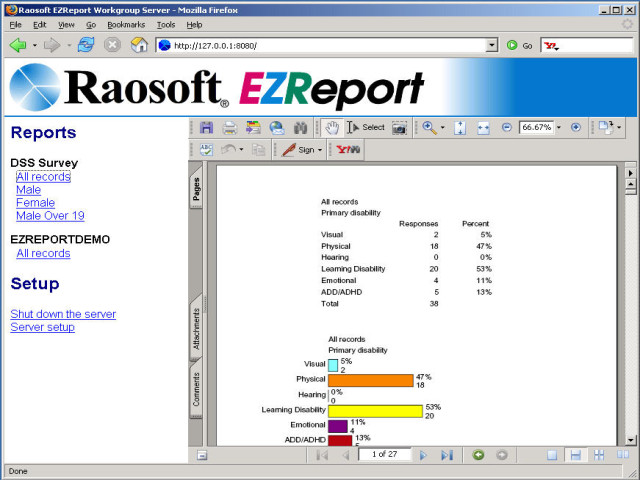640x480 pixels.
Task: Click the Undo arrow icon
Action: [228, 150]
